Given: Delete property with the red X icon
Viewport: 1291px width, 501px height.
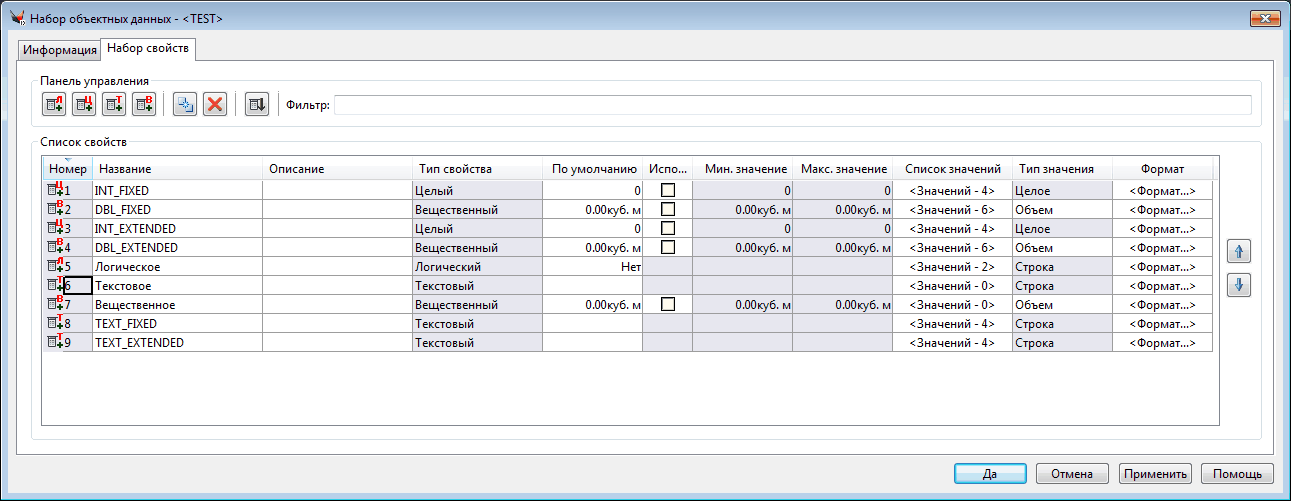Looking at the screenshot, I should click(x=214, y=104).
